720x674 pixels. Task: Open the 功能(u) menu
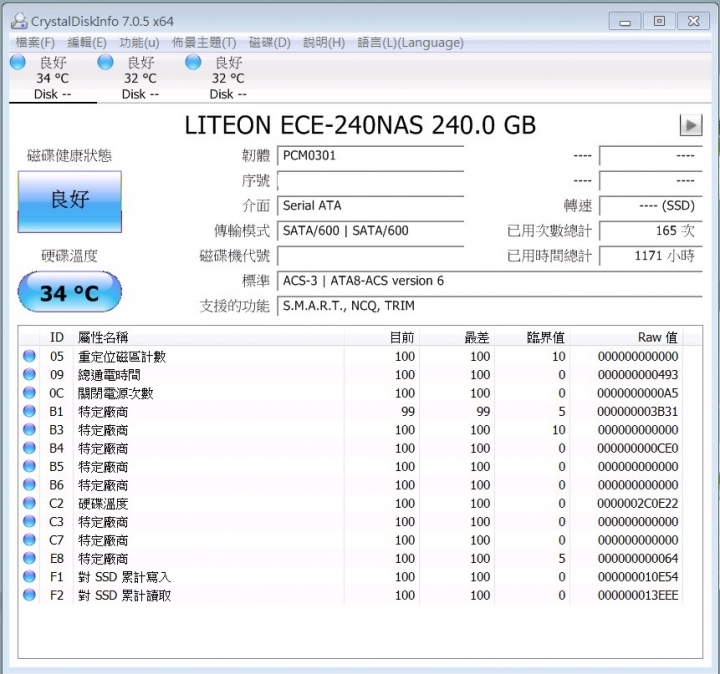(139, 43)
